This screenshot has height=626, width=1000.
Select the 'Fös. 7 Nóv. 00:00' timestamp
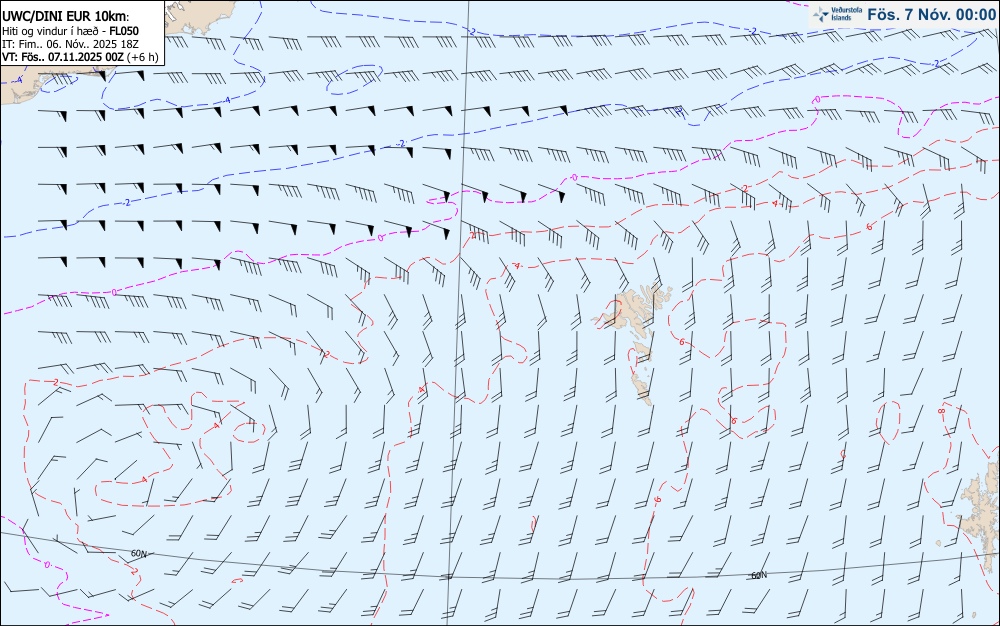pos(931,15)
